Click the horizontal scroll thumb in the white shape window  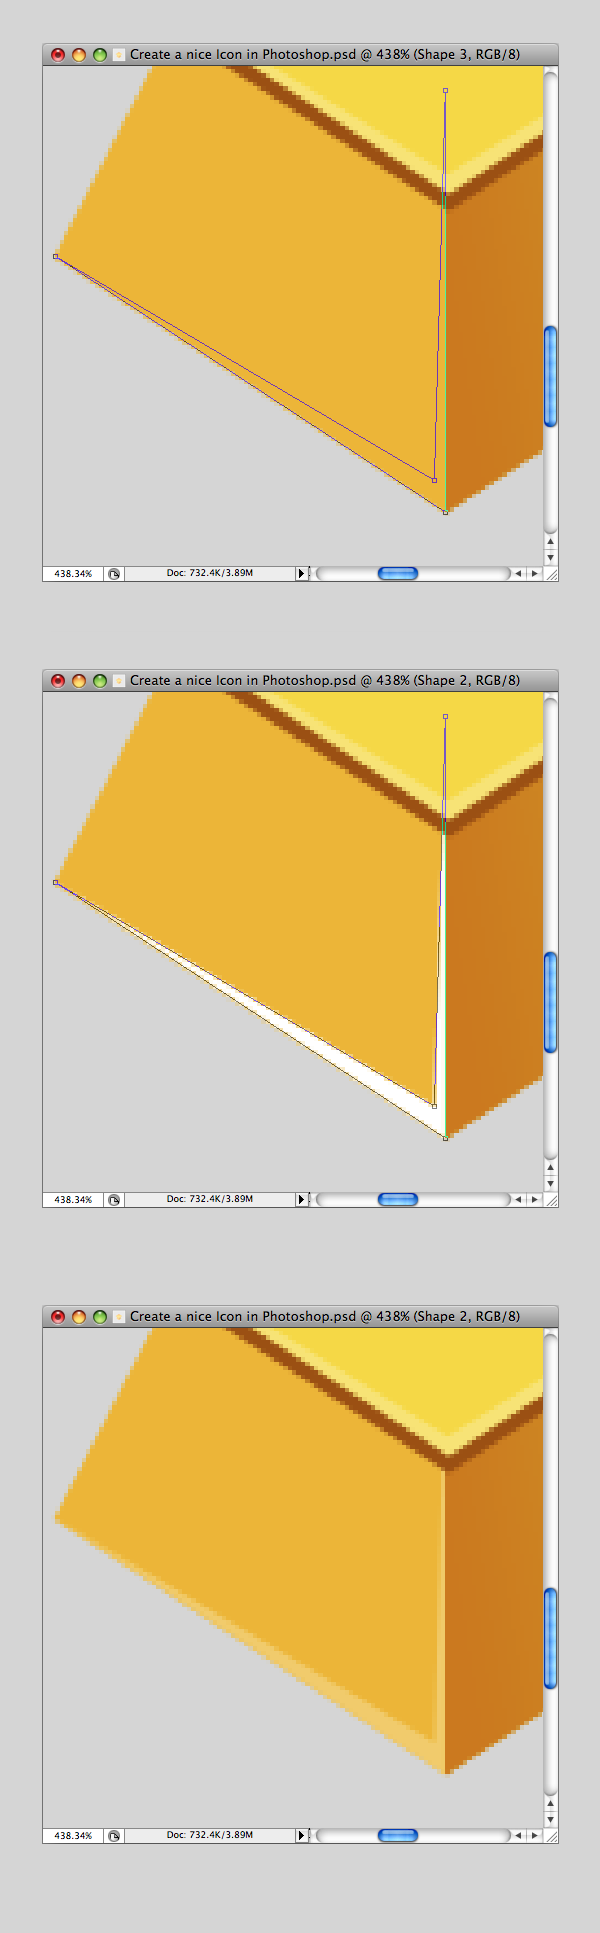398,1200
